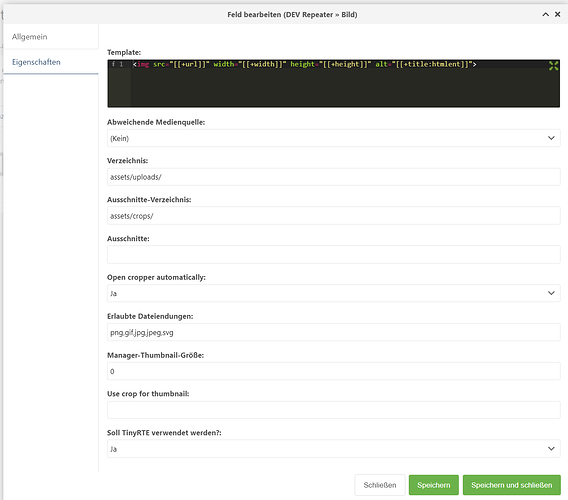Collapse the Feld bearbeiten window using the caret
The height and width of the screenshot is (500, 568).
click(546, 14)
